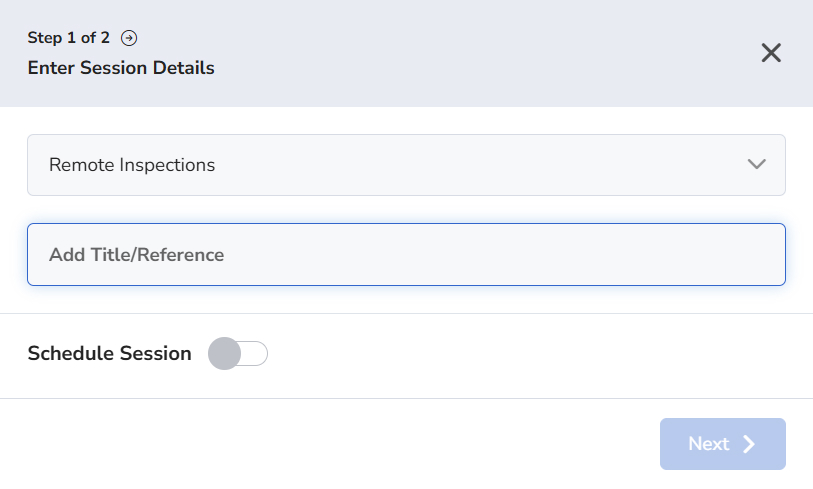Switch on session scheduling
This screenshot has height=489, width=813.
click(x=238, y=353)
